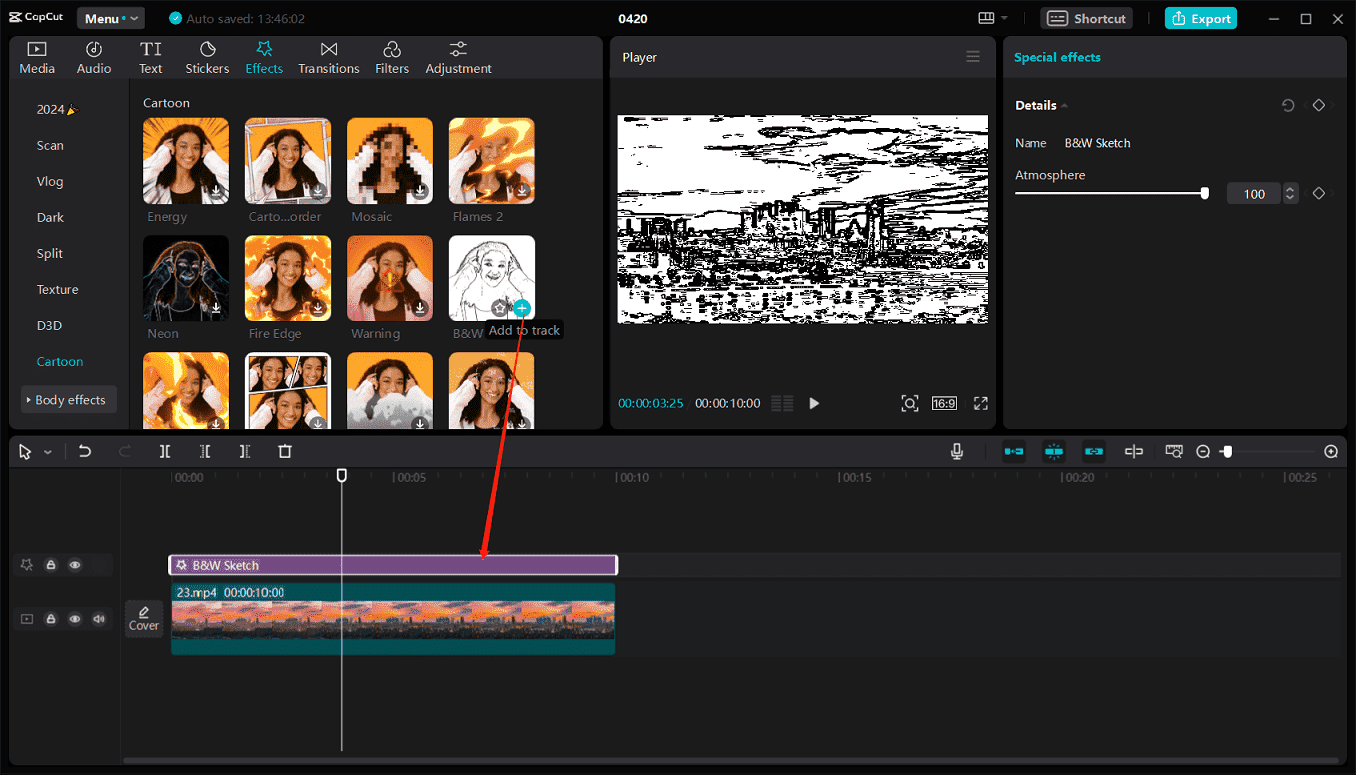Delete the selected clip with trash icon
1356x775 pixels.
pos(285,452)
